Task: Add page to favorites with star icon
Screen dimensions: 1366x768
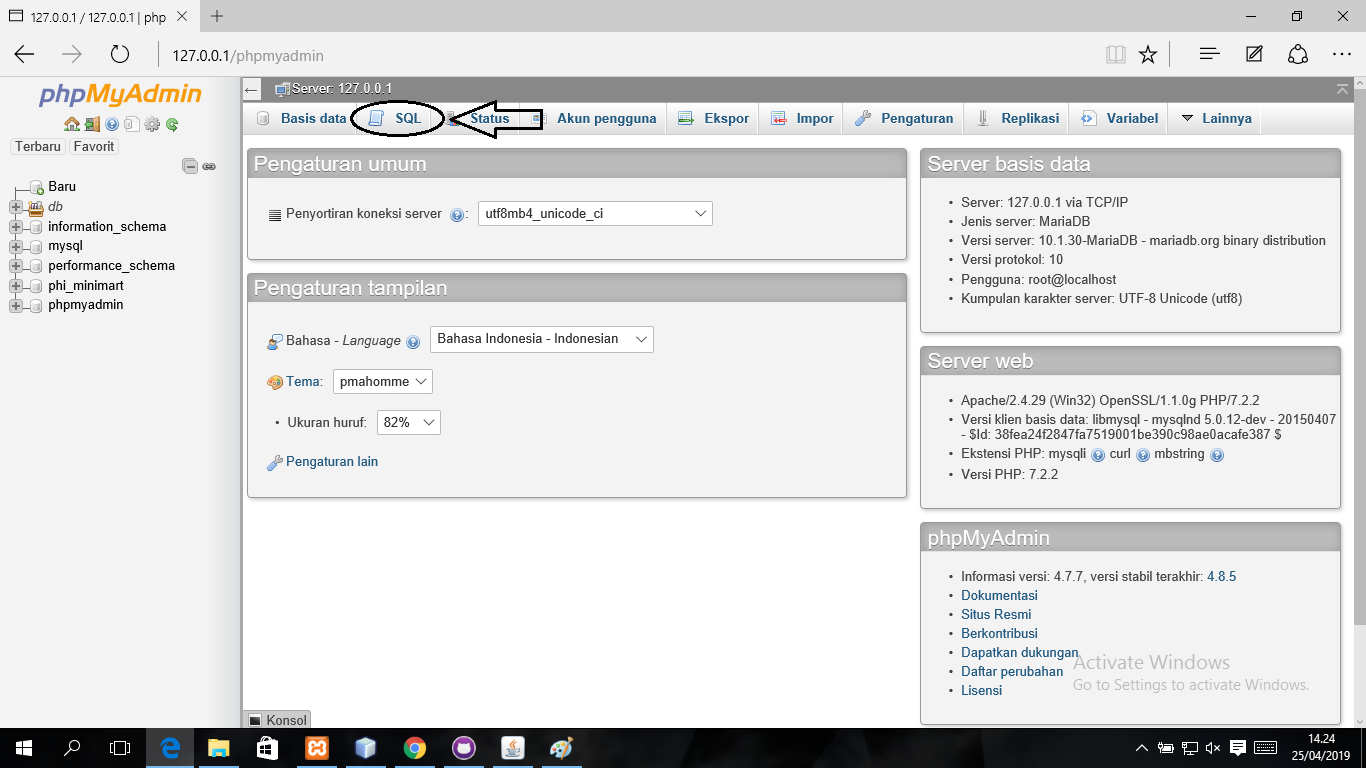Action: coord(1148,55)
